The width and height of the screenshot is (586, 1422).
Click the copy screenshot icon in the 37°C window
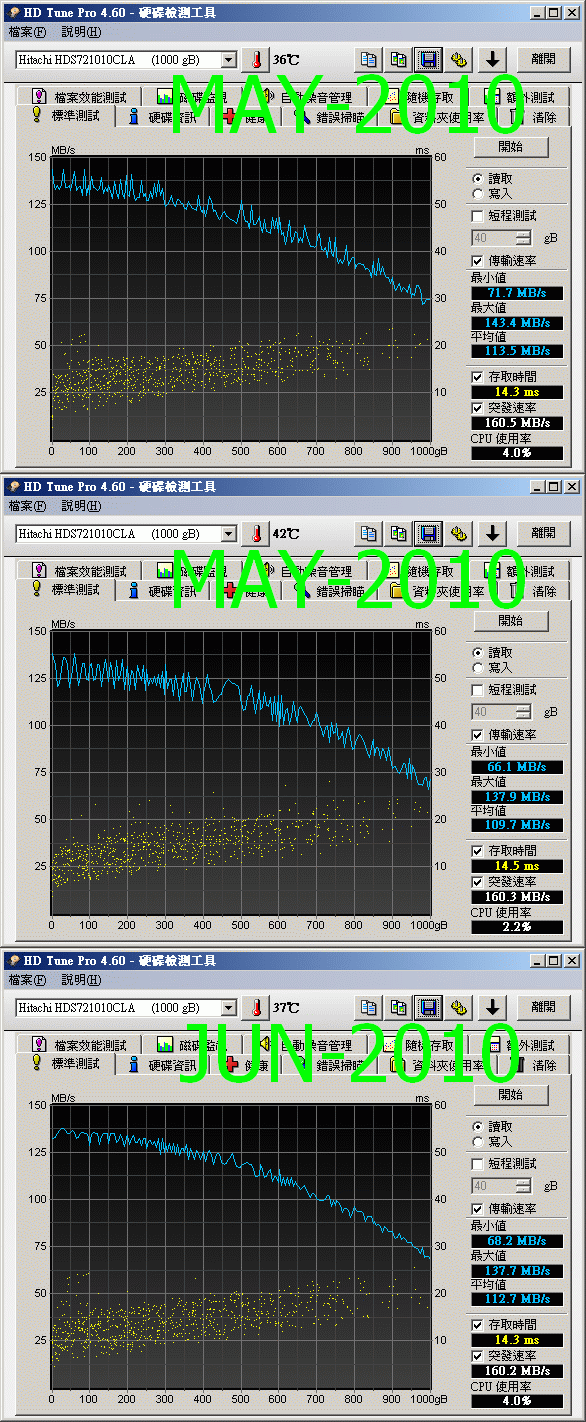point(399,1007)
